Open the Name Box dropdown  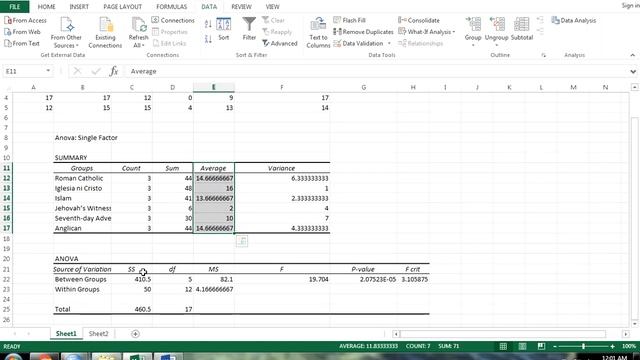click(48, 71)
